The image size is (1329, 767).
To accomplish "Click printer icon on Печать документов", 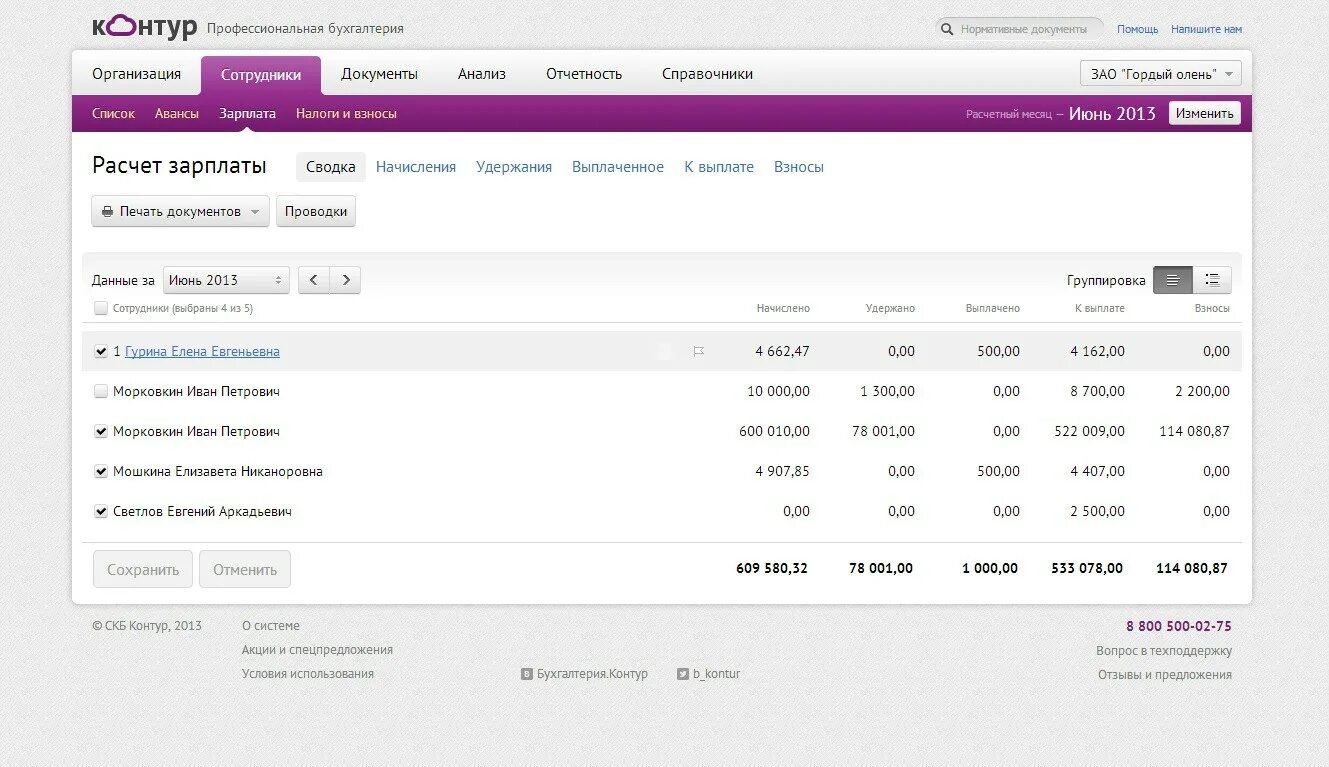I will pos(107,212).
